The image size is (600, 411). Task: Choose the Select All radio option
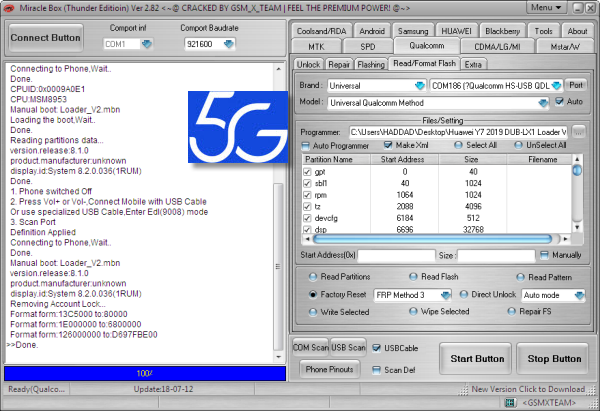click(458, 145)
